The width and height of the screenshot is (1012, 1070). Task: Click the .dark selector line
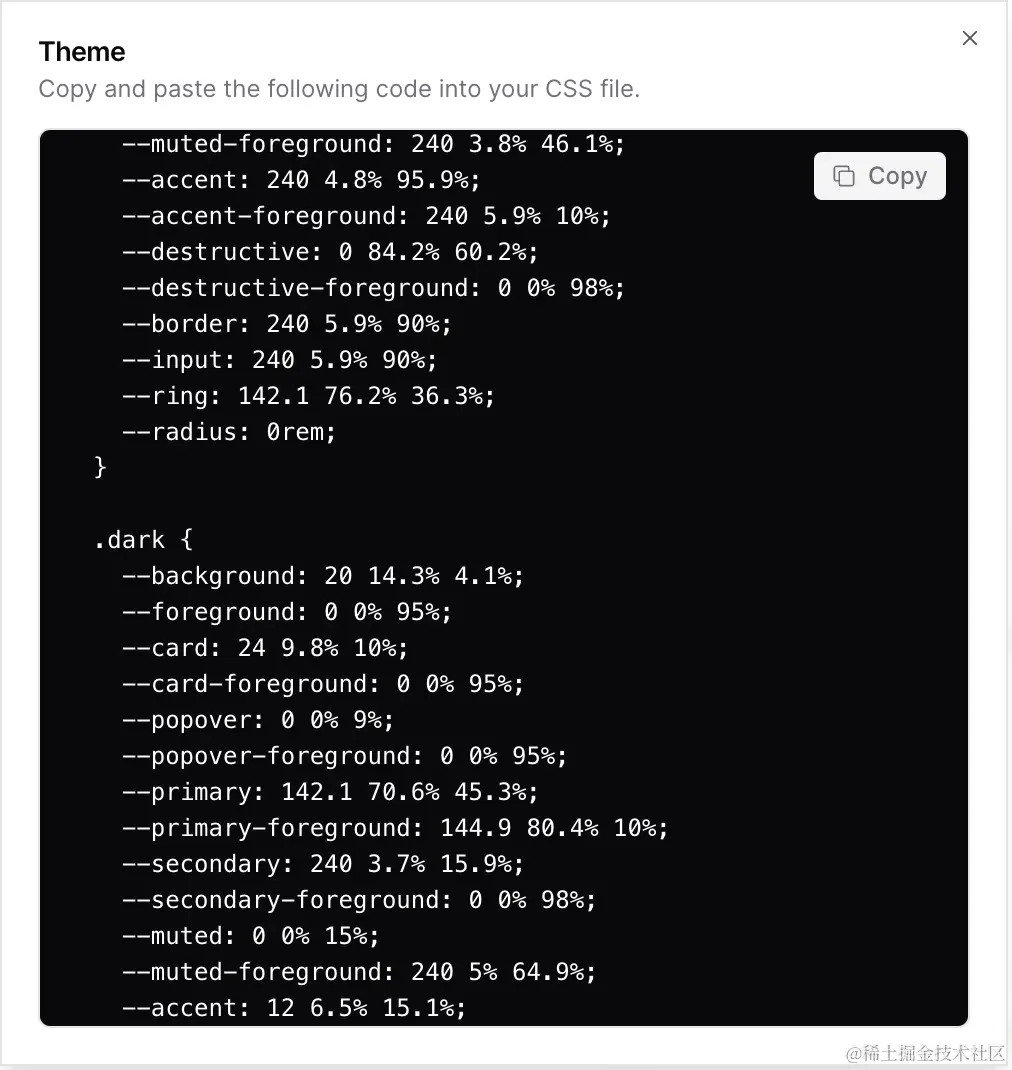coord(143,540)
